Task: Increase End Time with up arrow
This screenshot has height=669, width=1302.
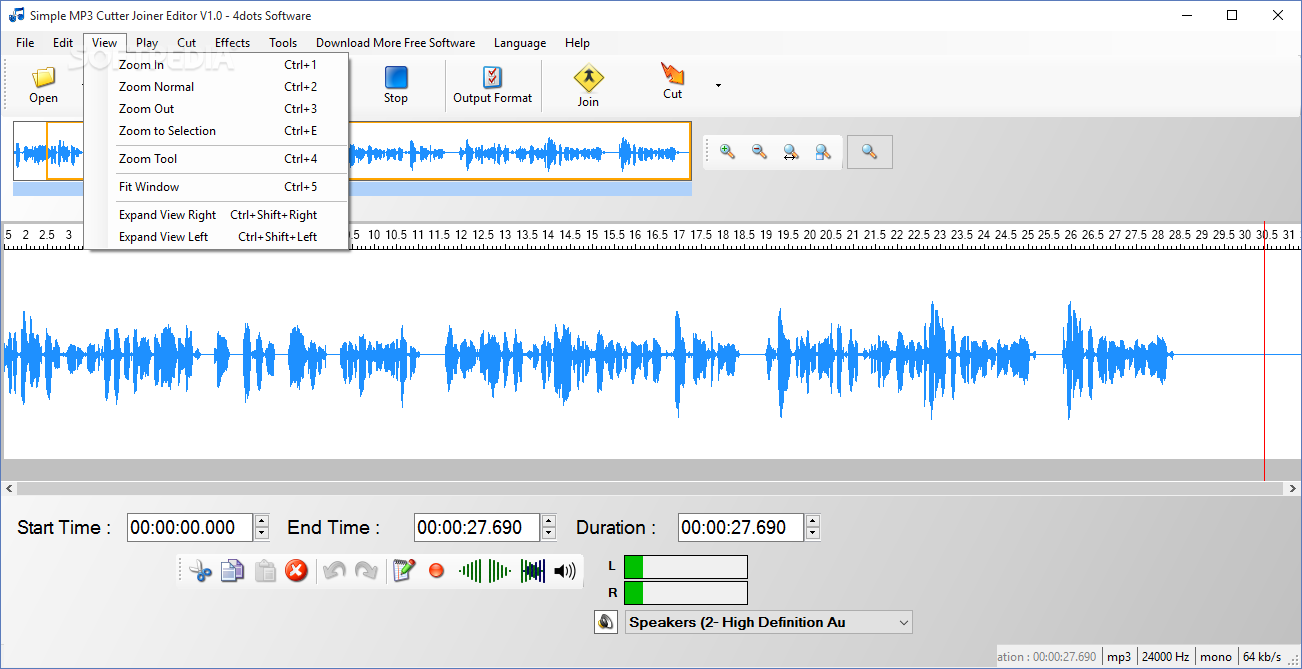Action: click(x=549, y=521)
